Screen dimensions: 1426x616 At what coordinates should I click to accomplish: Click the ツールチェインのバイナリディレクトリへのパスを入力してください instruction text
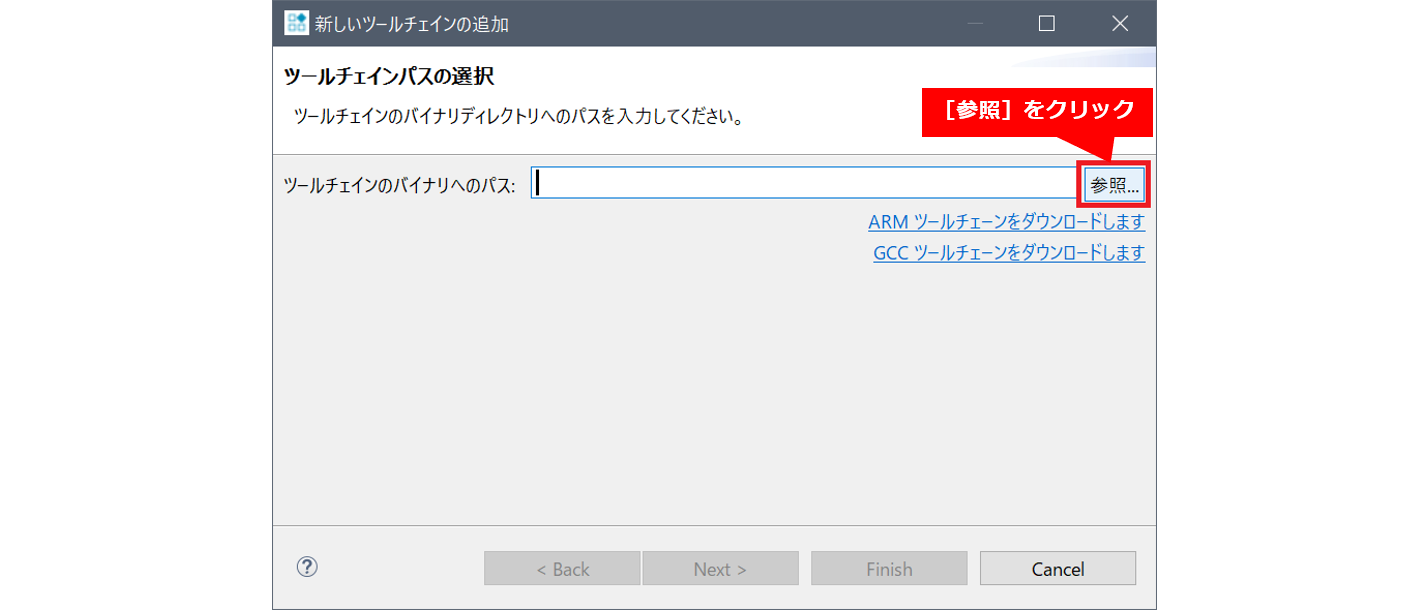518,117
